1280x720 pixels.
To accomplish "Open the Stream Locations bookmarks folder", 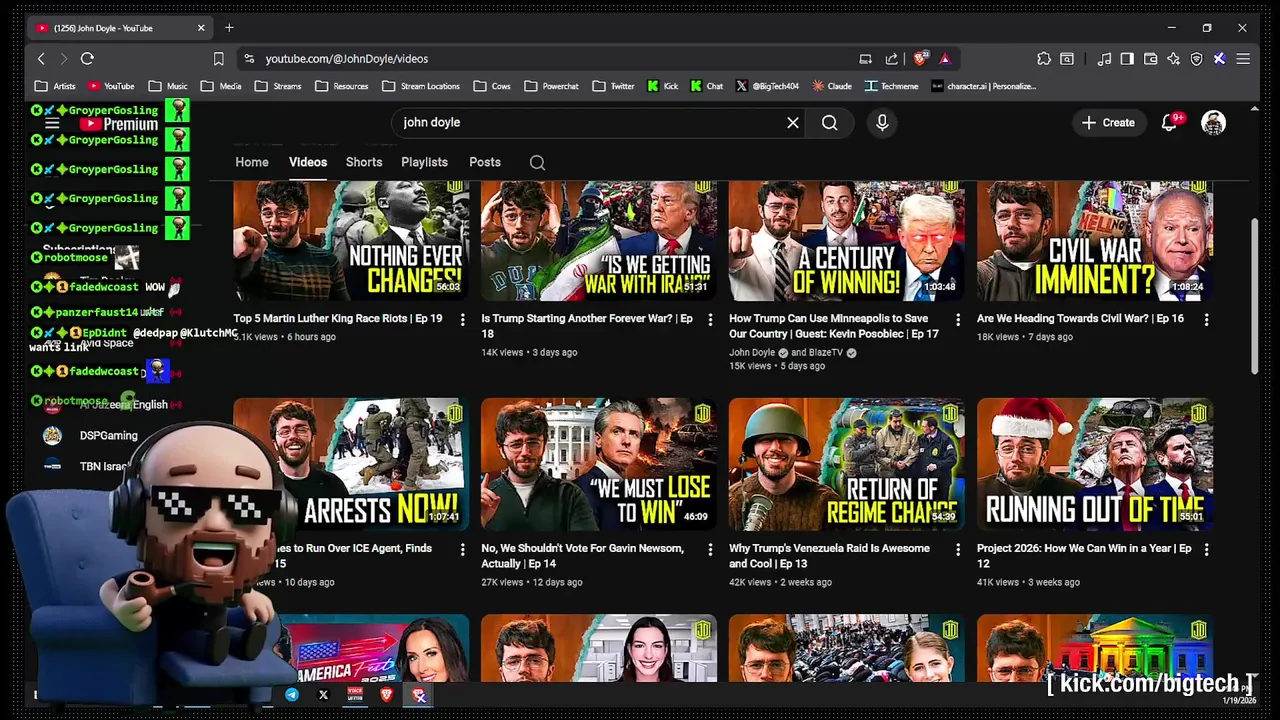I will coord(421,86).
